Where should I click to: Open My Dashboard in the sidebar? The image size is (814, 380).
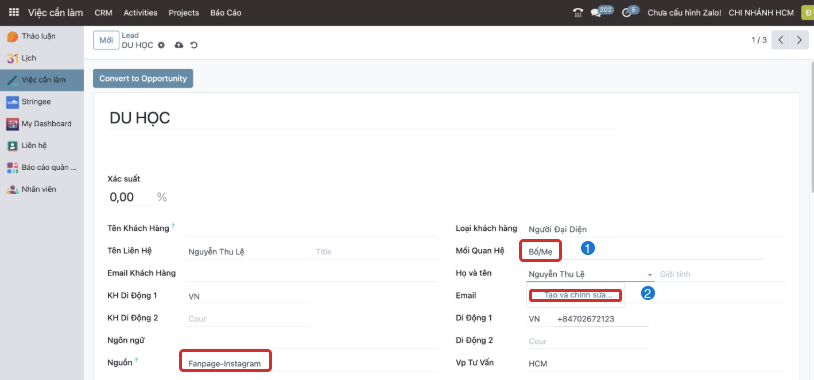coord(42,124)
